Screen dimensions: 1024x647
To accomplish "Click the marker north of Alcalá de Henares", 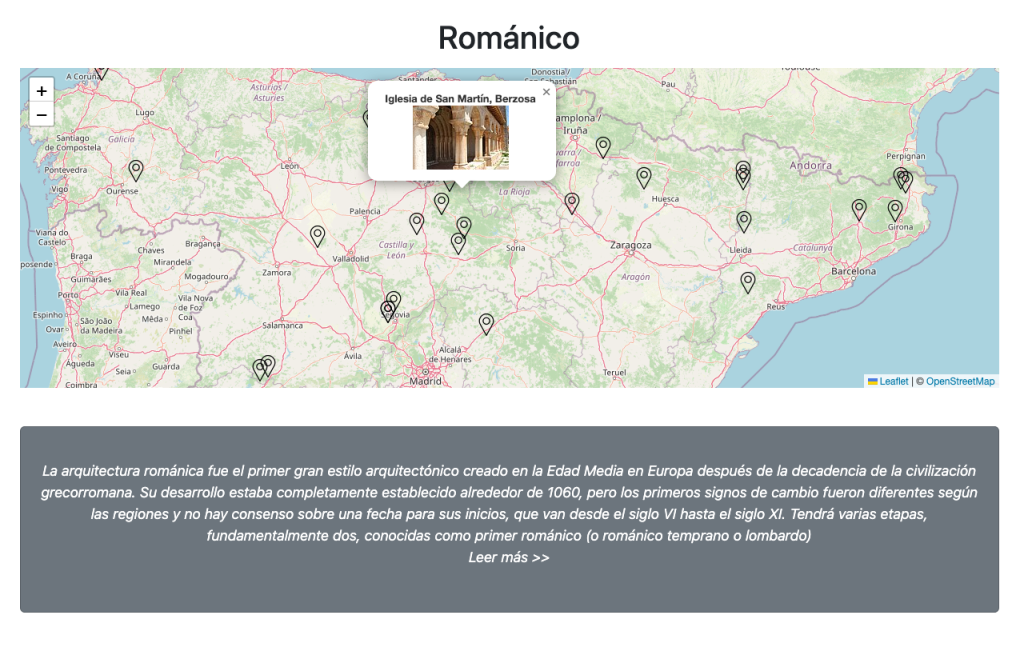I will pos(486,323).
